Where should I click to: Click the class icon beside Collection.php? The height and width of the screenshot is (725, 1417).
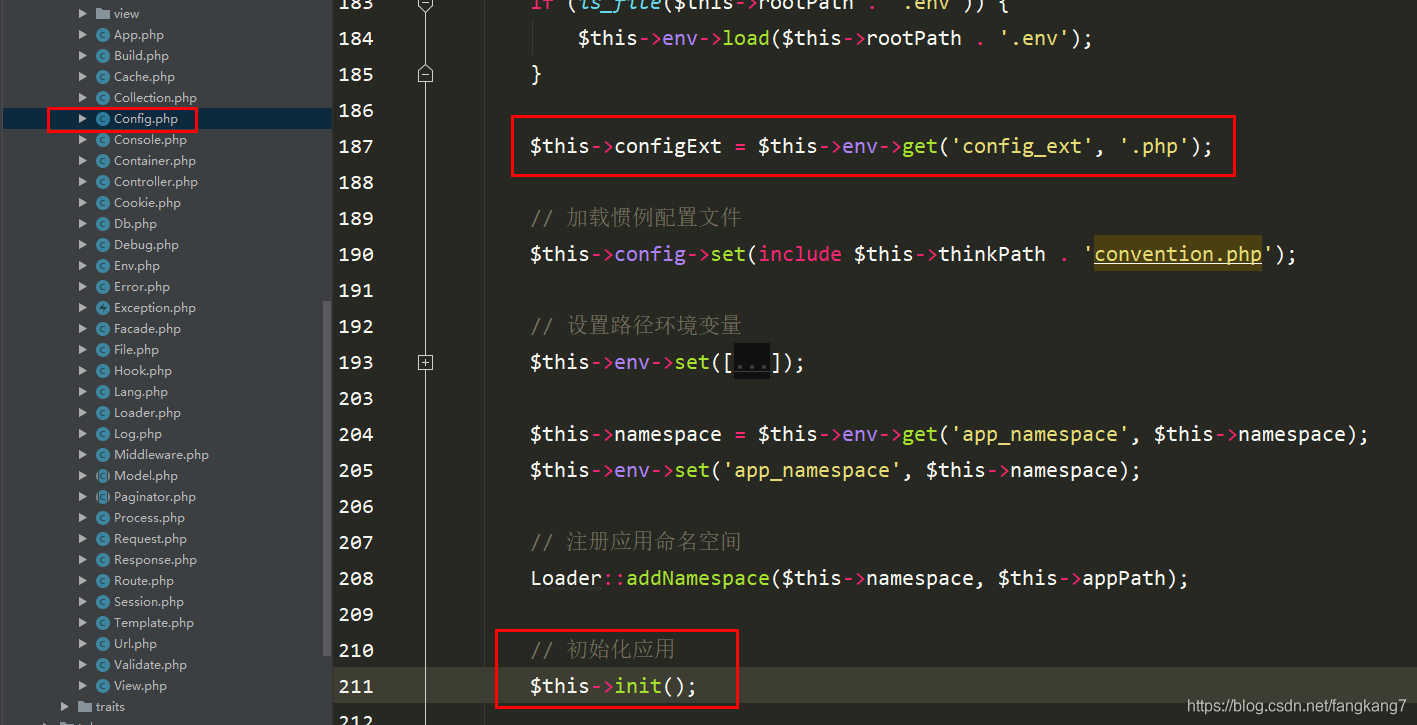pyautogui.click(x=102, y=98)
